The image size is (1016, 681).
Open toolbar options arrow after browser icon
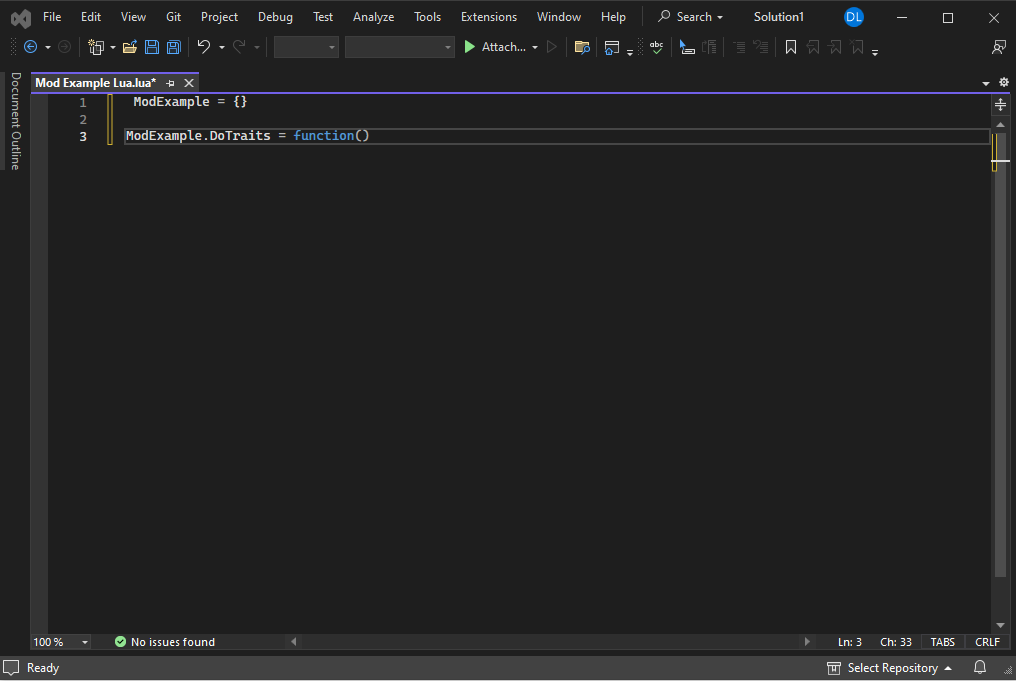pos(630,53)
